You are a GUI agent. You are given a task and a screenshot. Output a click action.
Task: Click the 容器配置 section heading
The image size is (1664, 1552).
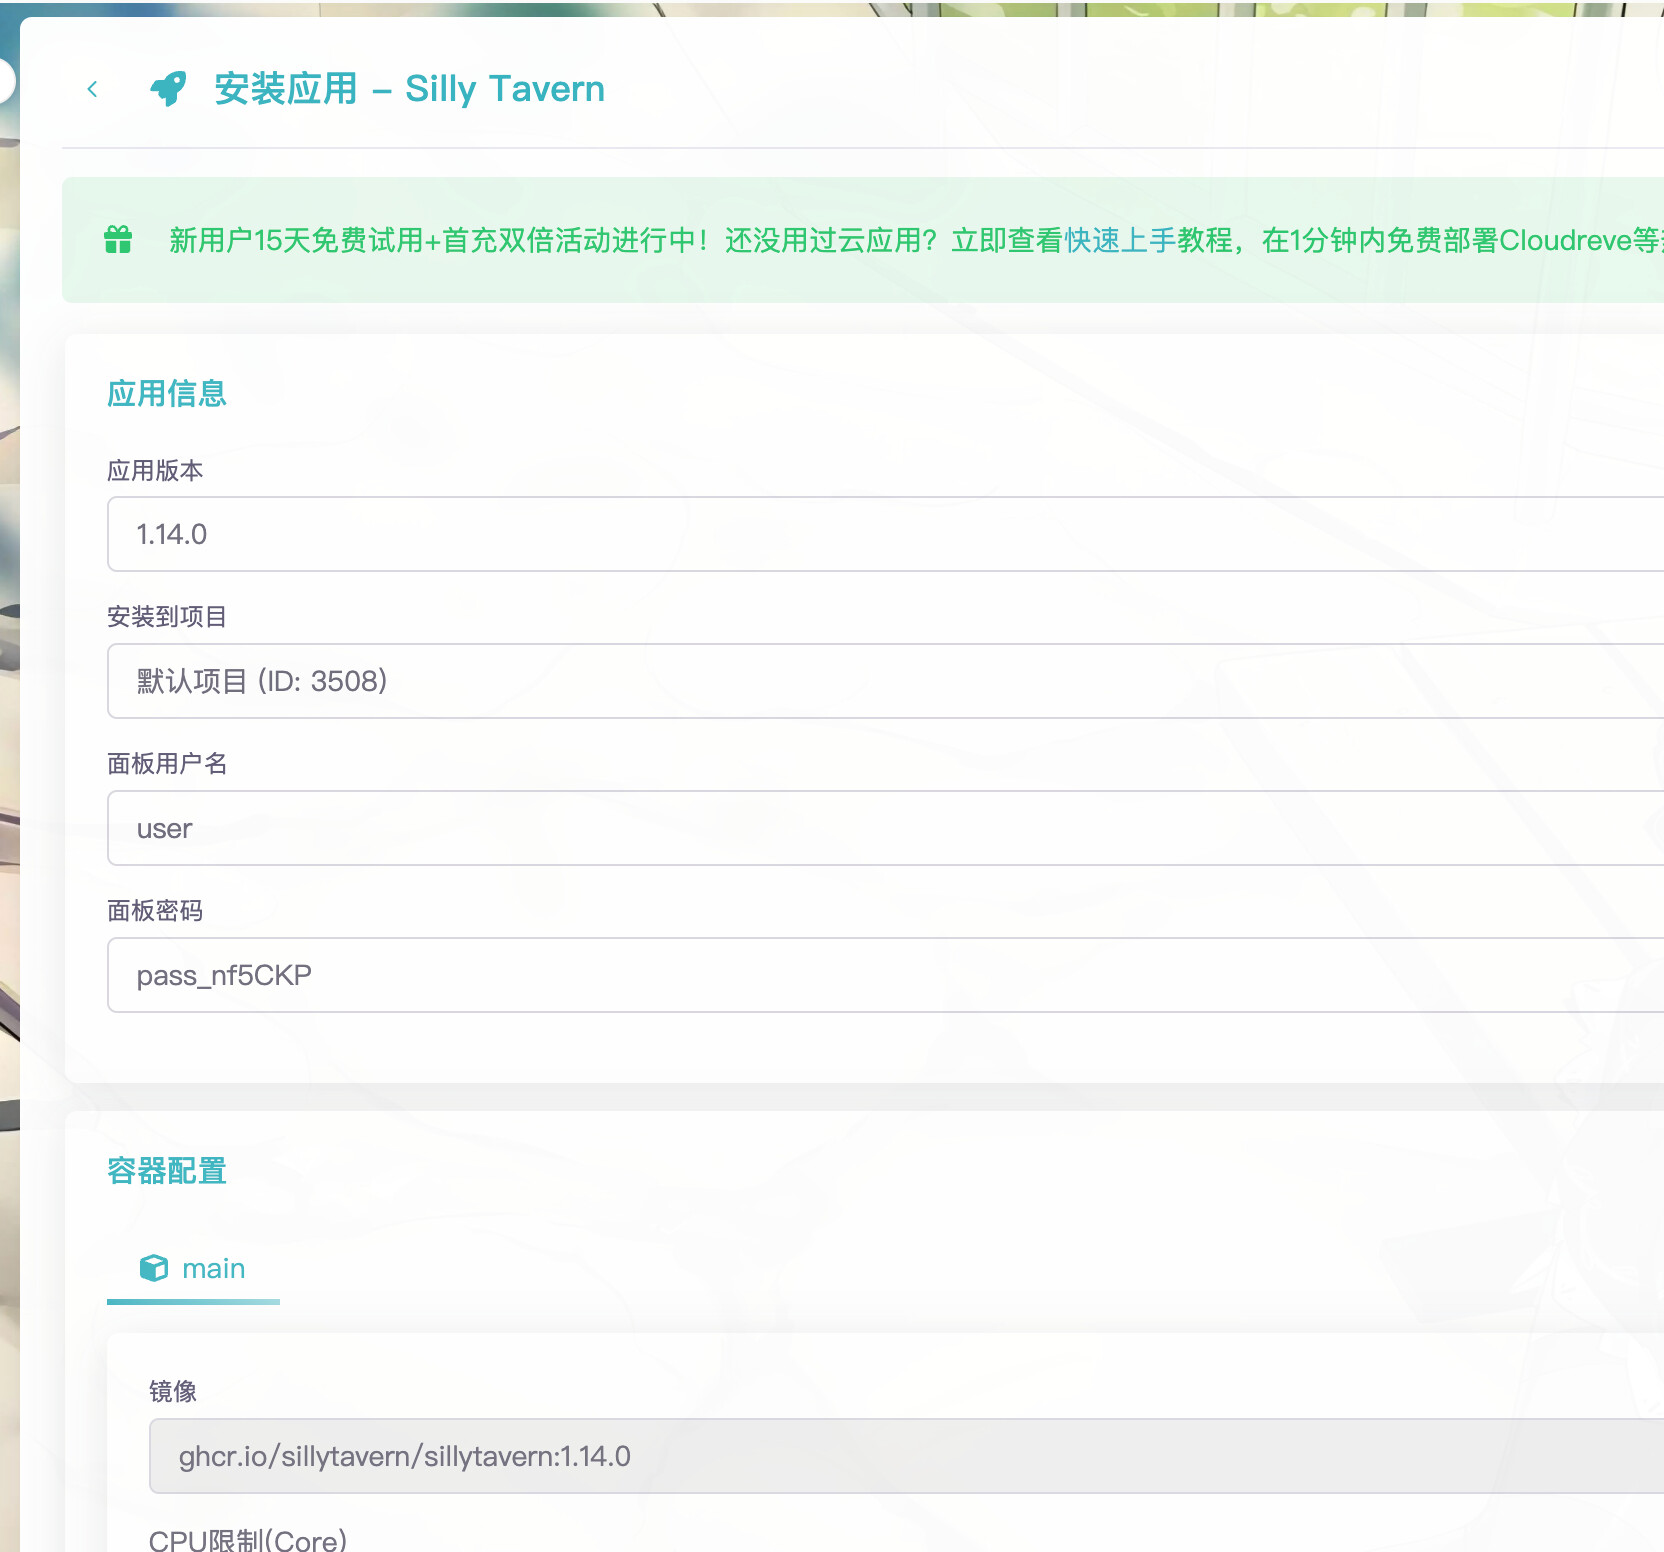[x=167, y=1171]
